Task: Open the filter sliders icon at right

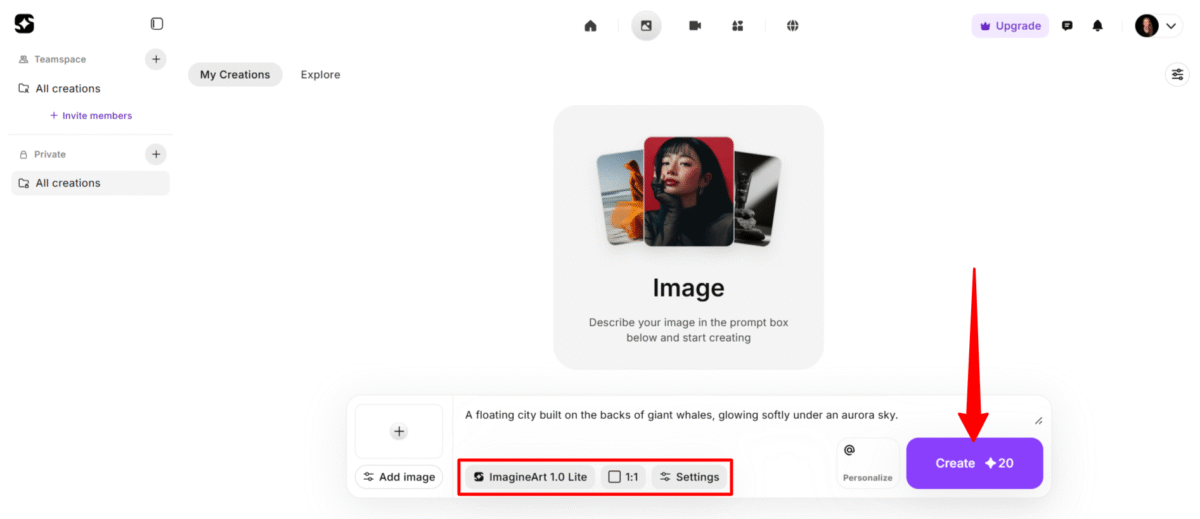Action: tap(1177, 75)
